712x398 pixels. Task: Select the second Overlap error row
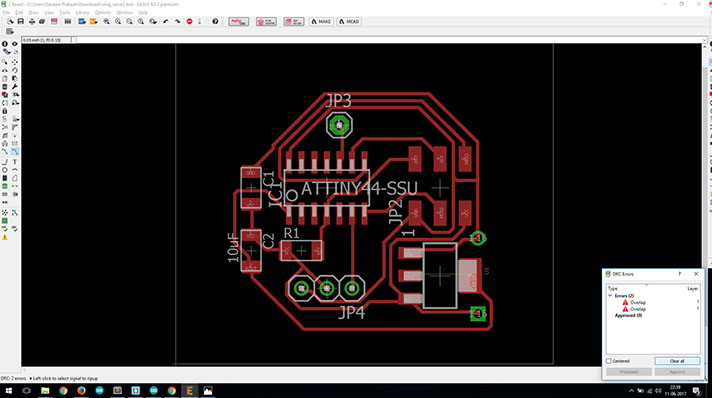click(638, 309)
